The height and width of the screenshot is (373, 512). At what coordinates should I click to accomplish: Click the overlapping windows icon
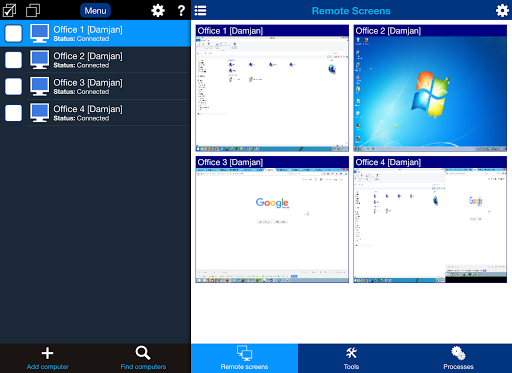tap(33, 10)
